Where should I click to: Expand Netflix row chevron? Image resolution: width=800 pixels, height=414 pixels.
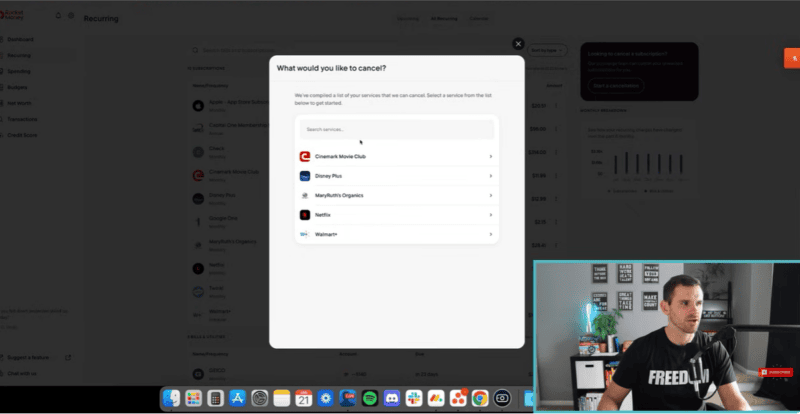click(x=490, y=215)
